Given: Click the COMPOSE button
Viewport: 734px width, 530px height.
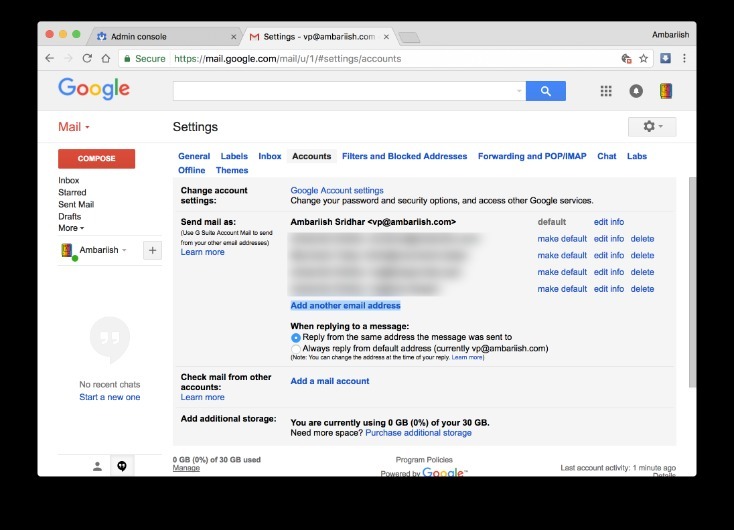Looking at the screenshot, I should (96, 159).
